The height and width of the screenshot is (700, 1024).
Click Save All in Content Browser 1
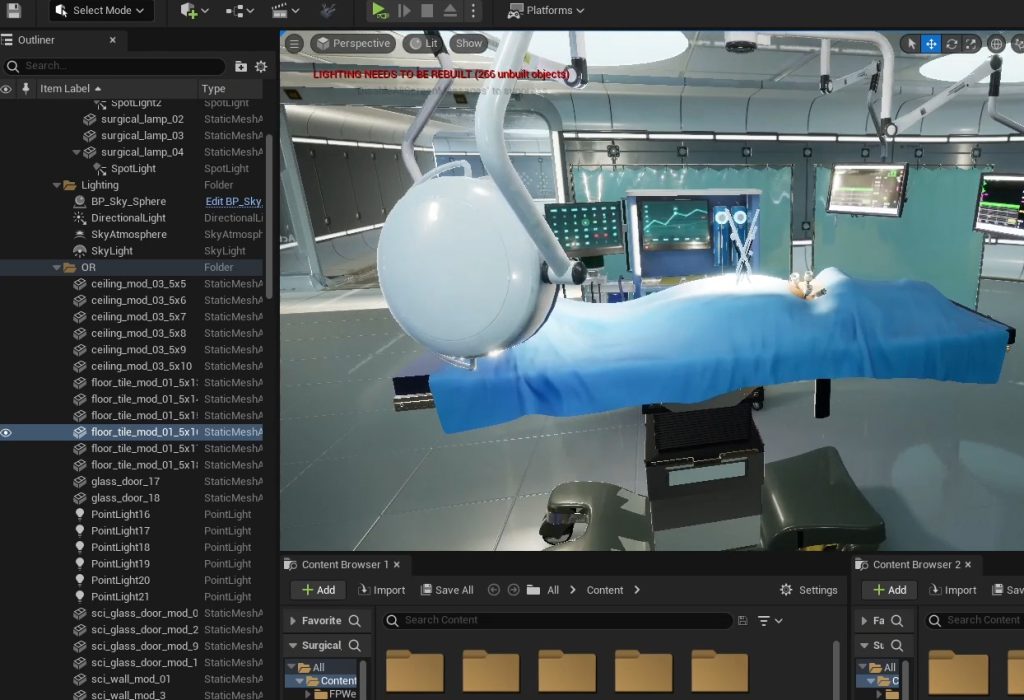(447, 590)
